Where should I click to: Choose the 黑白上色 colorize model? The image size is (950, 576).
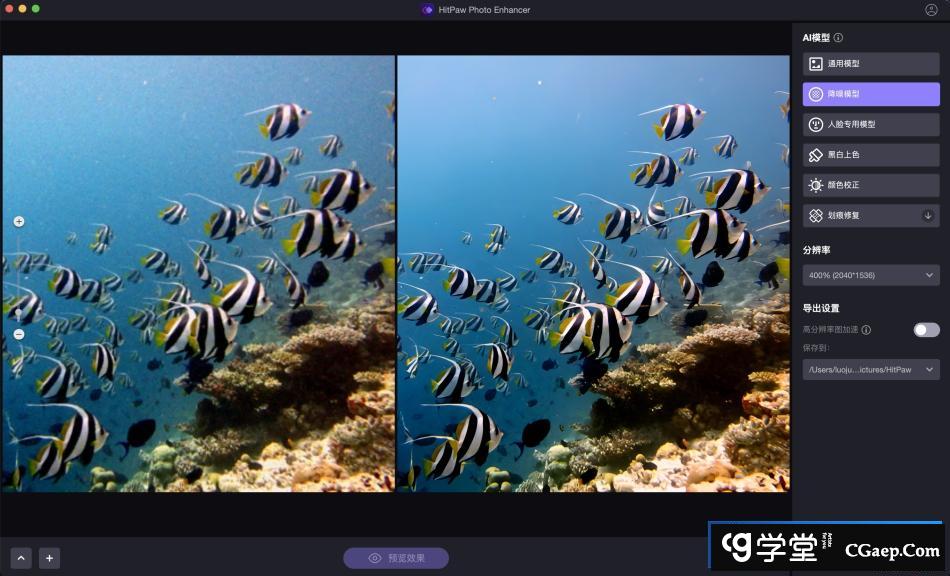click(870, 155)
